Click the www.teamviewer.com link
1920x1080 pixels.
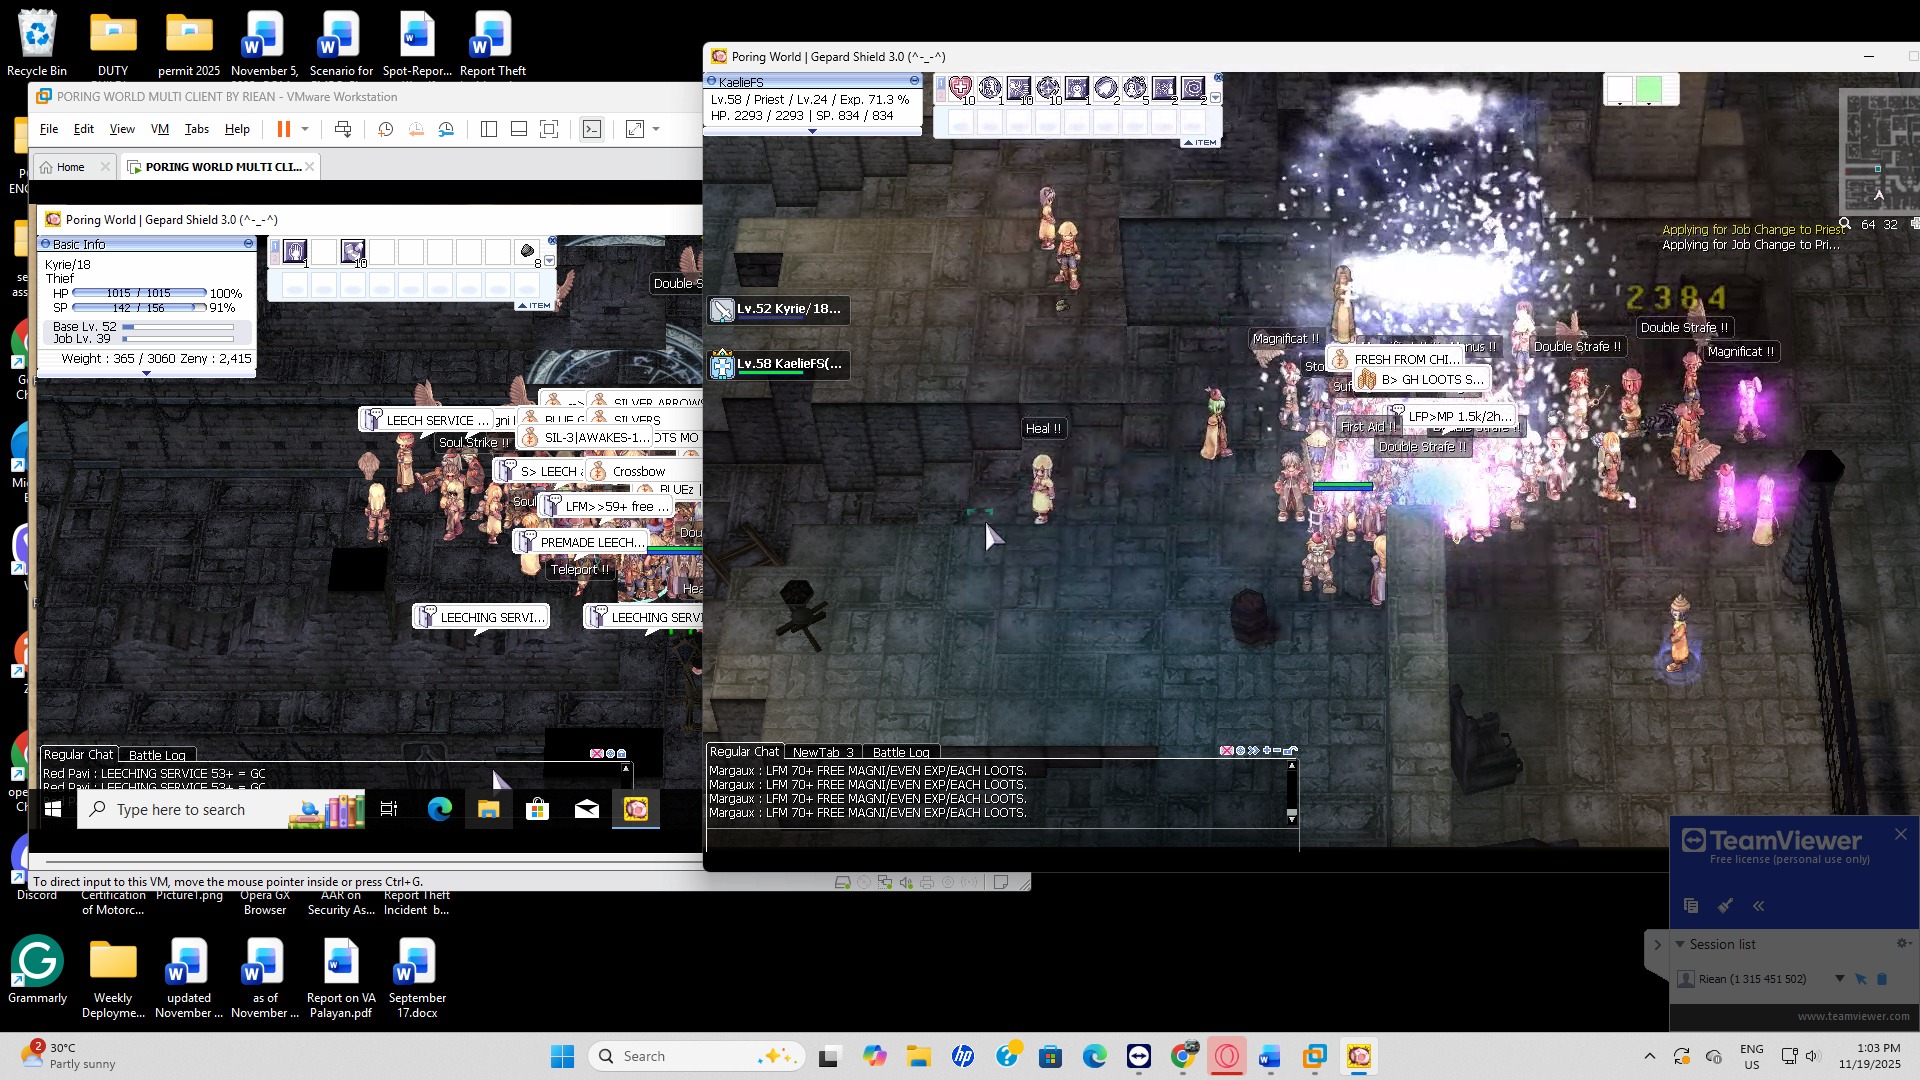(x=1853, y=1016)
